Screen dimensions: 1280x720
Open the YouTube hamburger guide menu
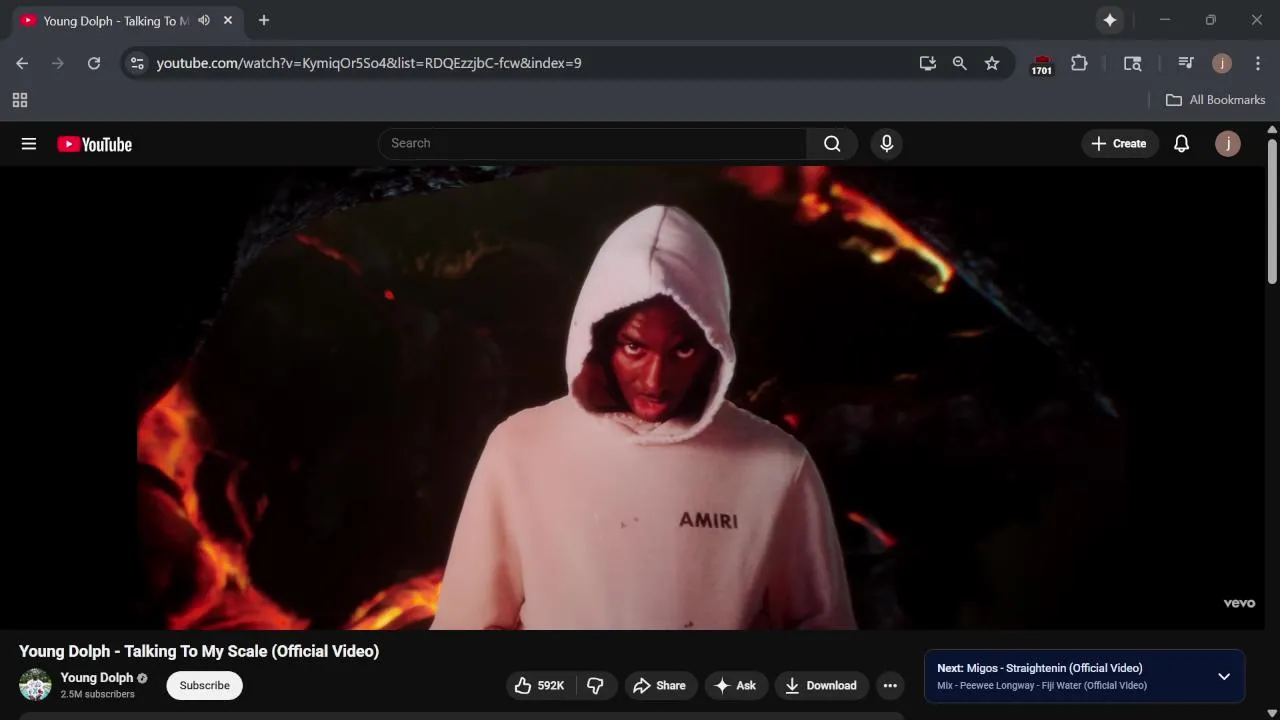[29, 144]
